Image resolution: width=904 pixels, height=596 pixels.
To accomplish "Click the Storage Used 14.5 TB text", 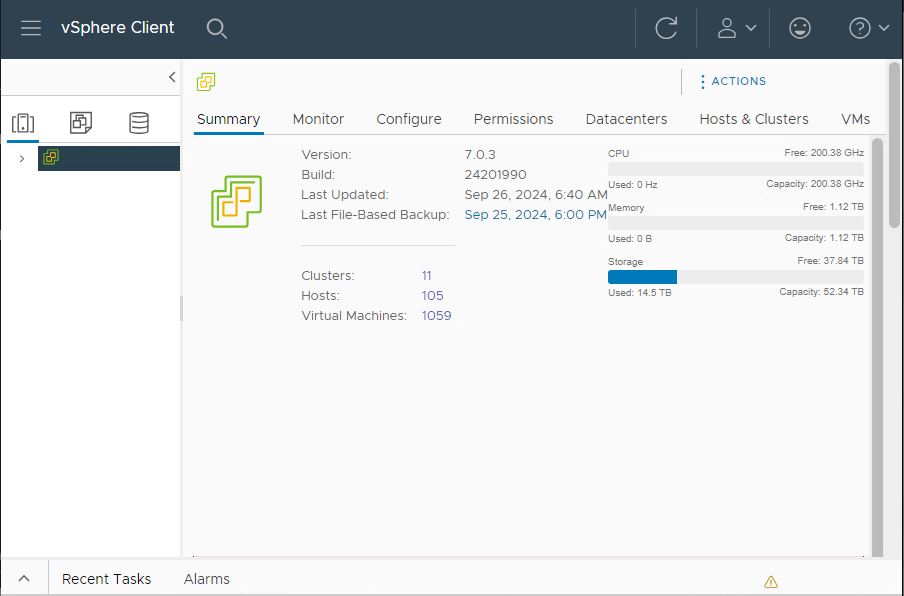I will (639, 293).
